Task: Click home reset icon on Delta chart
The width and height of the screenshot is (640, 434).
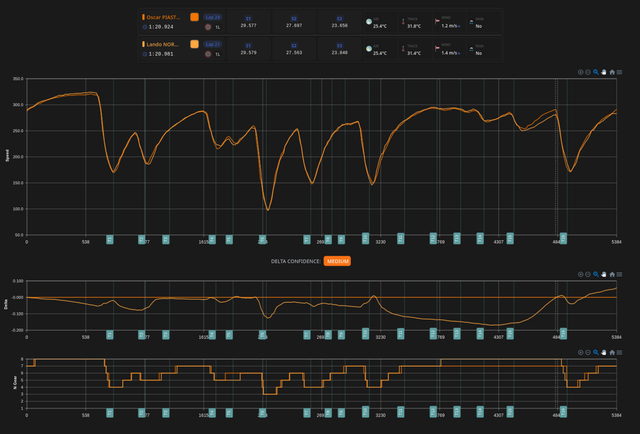Action: (x=613, y=272)
